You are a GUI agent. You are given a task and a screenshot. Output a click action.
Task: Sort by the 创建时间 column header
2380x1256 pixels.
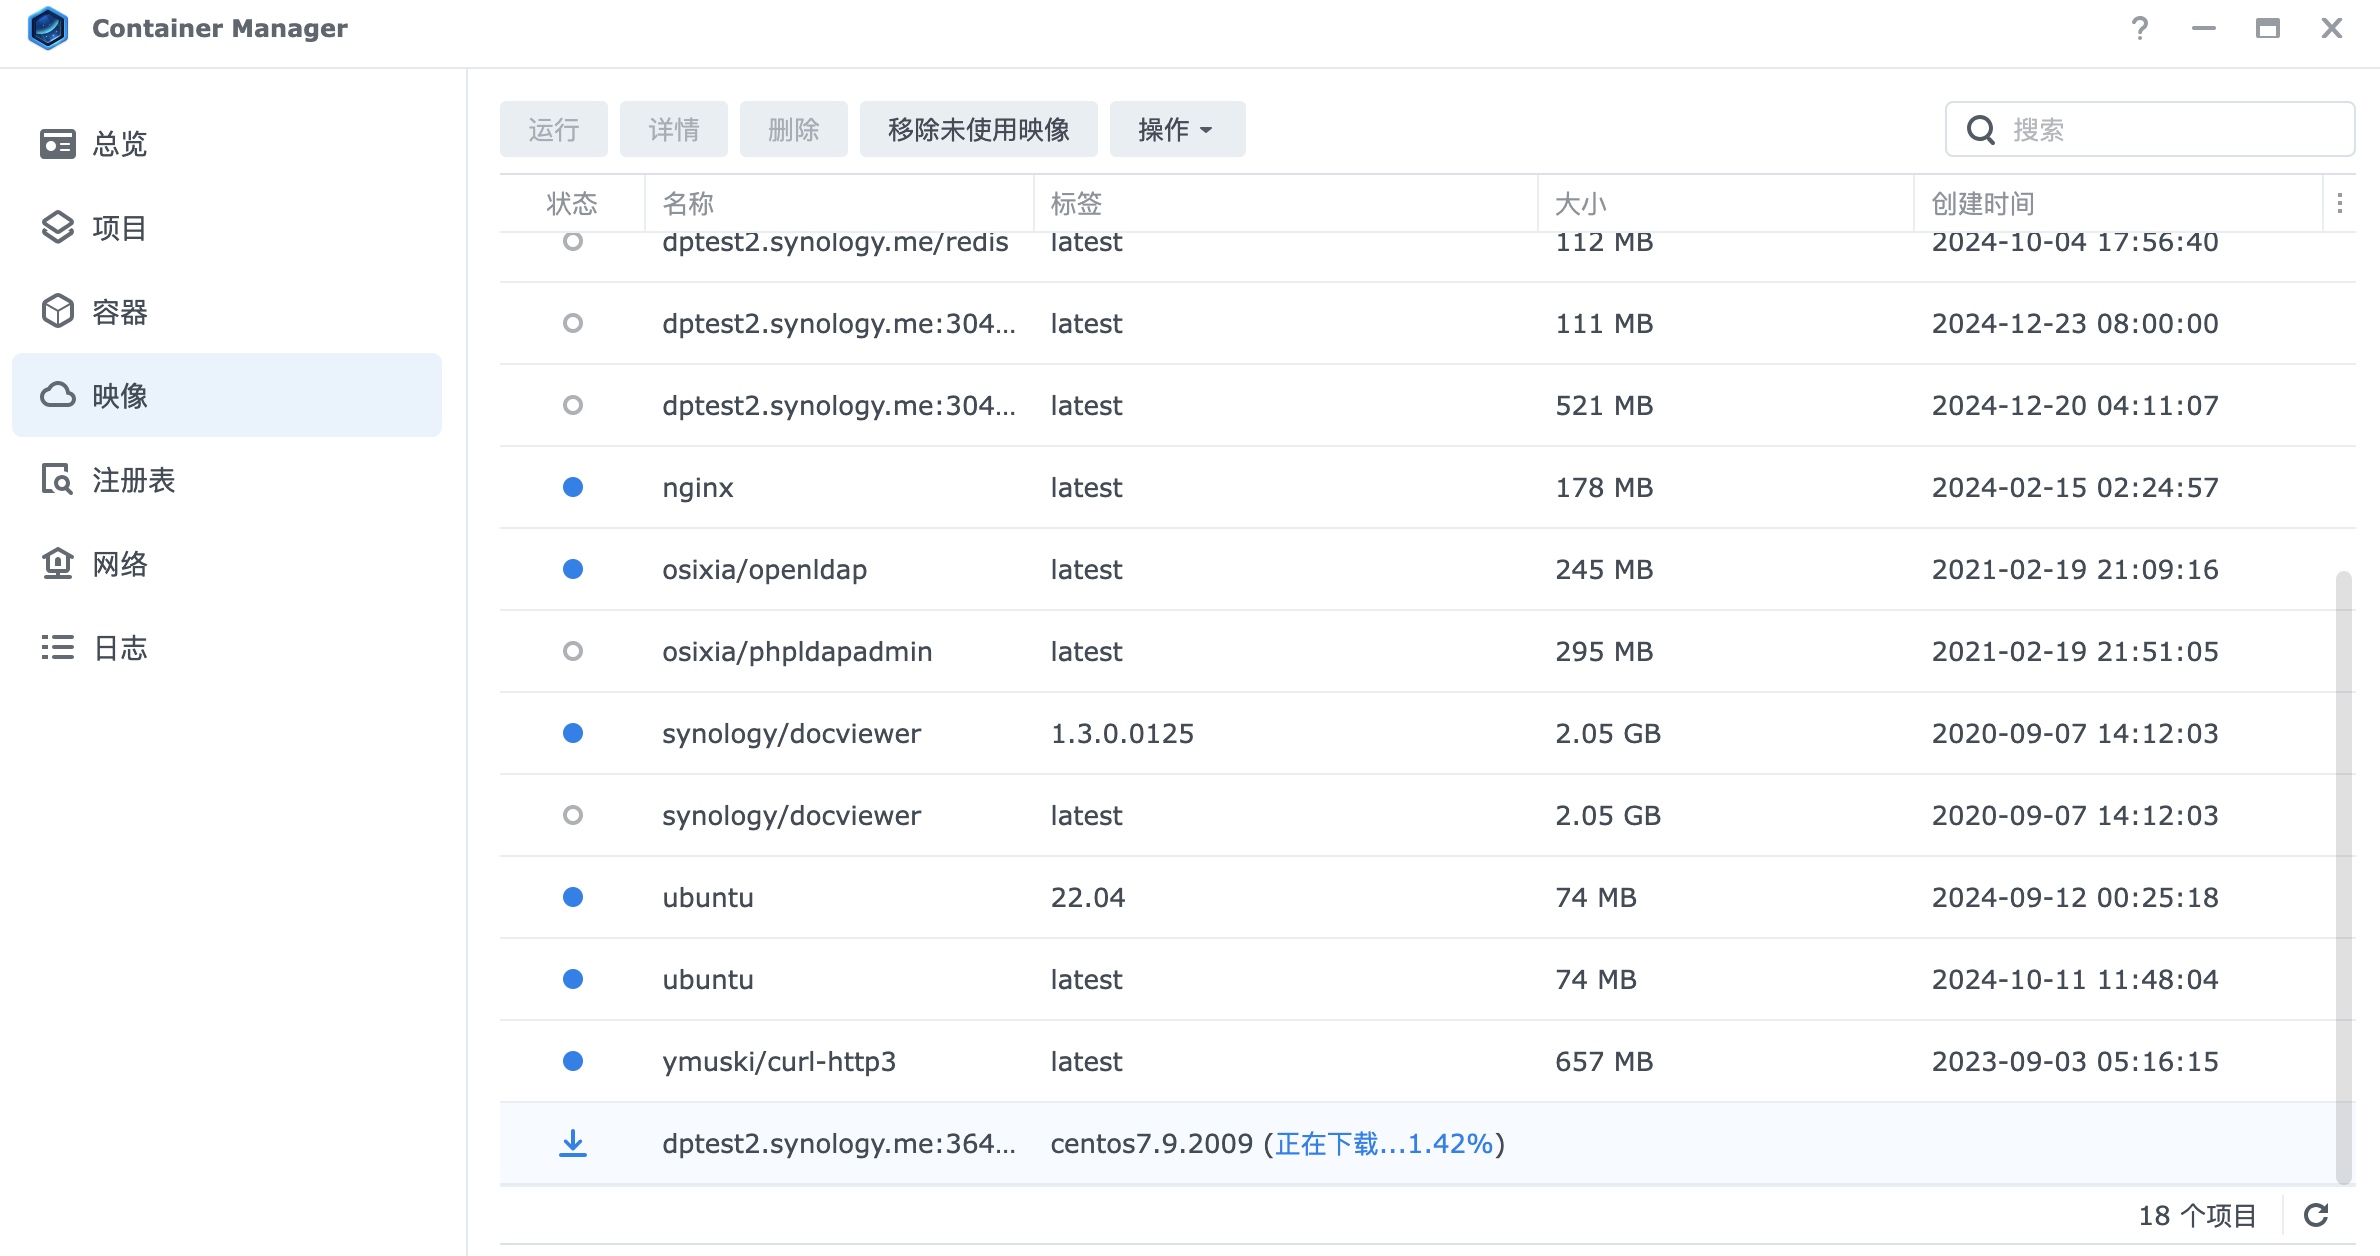1982,204
